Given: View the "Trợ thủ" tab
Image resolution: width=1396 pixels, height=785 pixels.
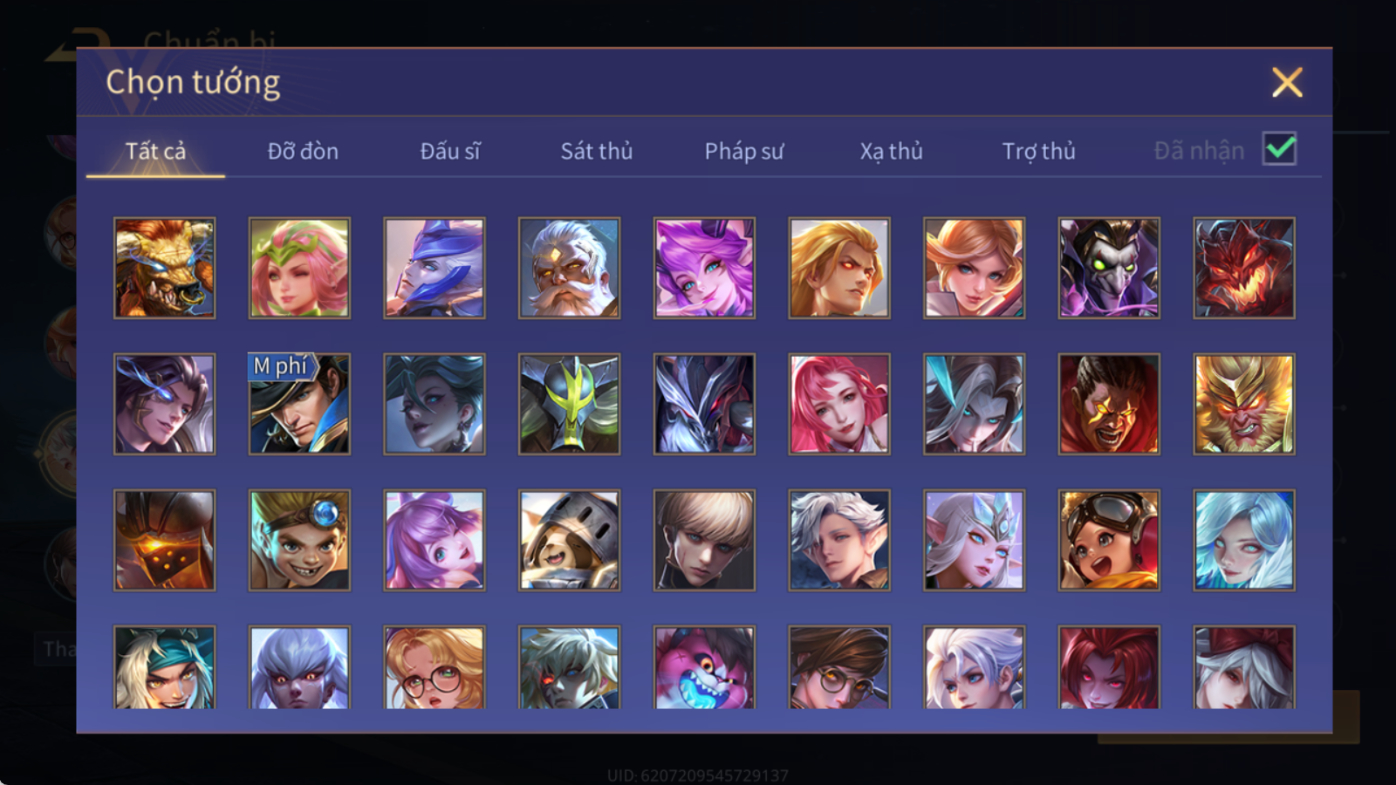Looking at the screenshot, I should tap(1038, 151).
